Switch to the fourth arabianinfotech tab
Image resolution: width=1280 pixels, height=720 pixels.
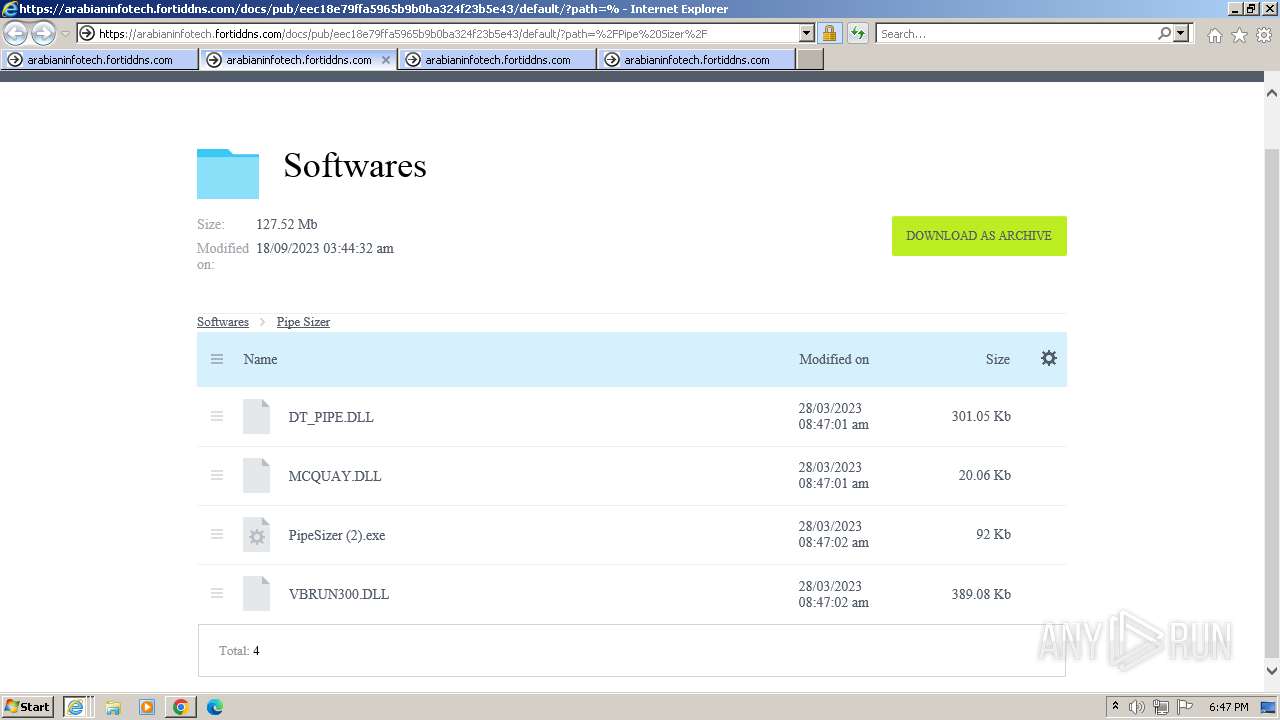[697, 60]
